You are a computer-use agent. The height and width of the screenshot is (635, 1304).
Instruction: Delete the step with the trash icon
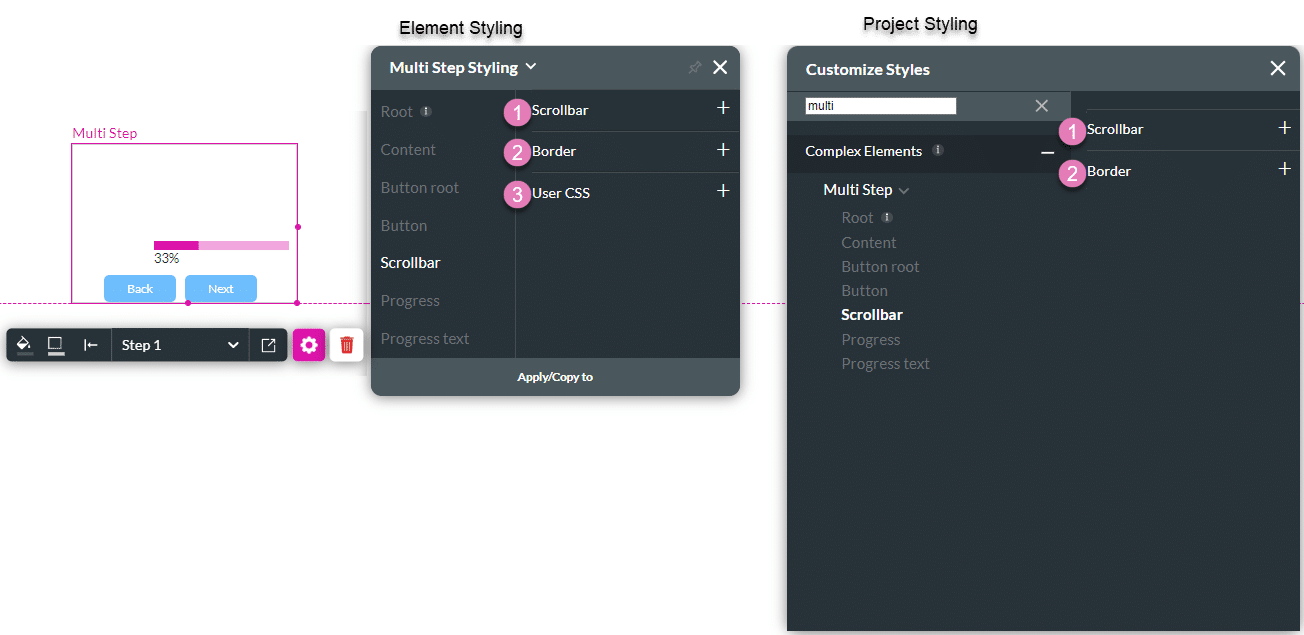click(346, 344)
